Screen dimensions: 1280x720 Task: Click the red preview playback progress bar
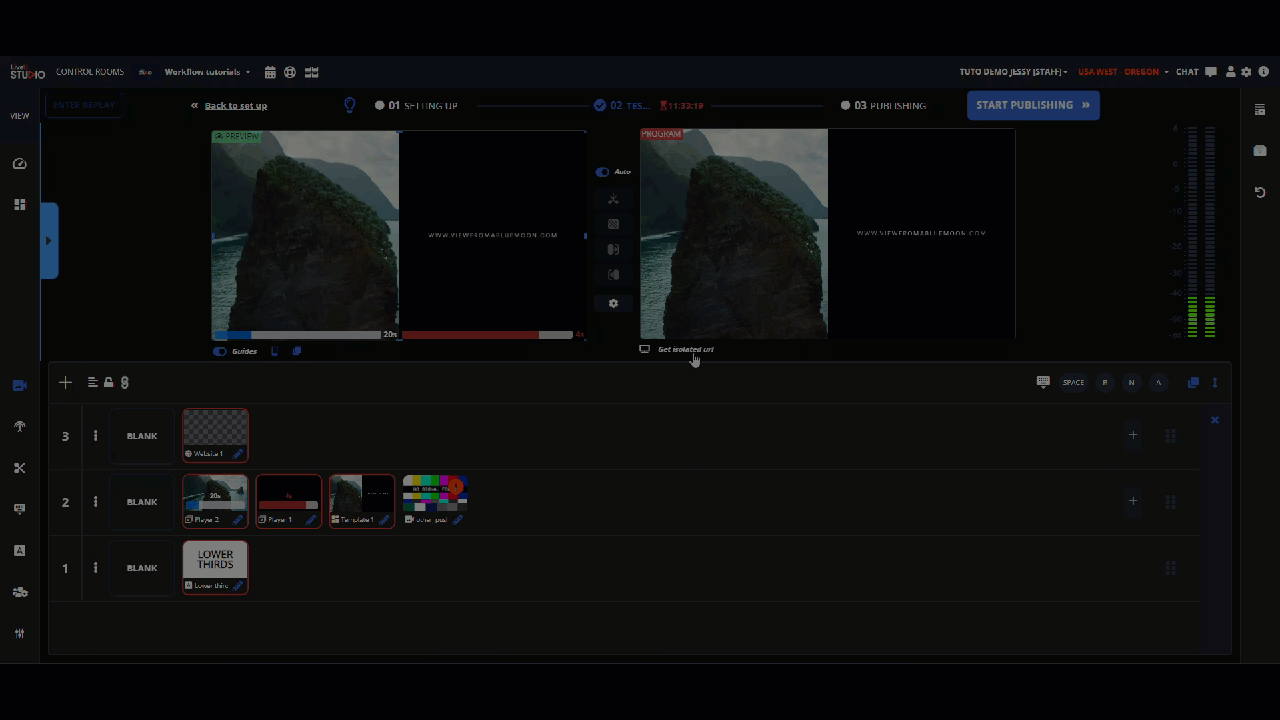tap(487, 335)
